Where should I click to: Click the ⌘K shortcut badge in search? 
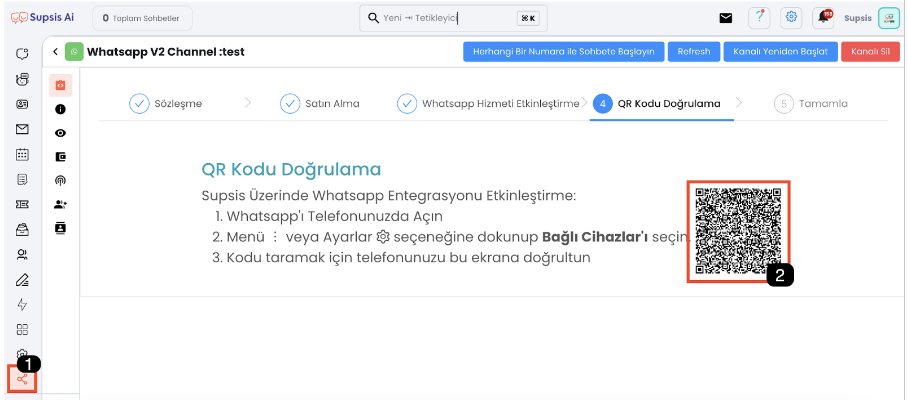[528, 19]
